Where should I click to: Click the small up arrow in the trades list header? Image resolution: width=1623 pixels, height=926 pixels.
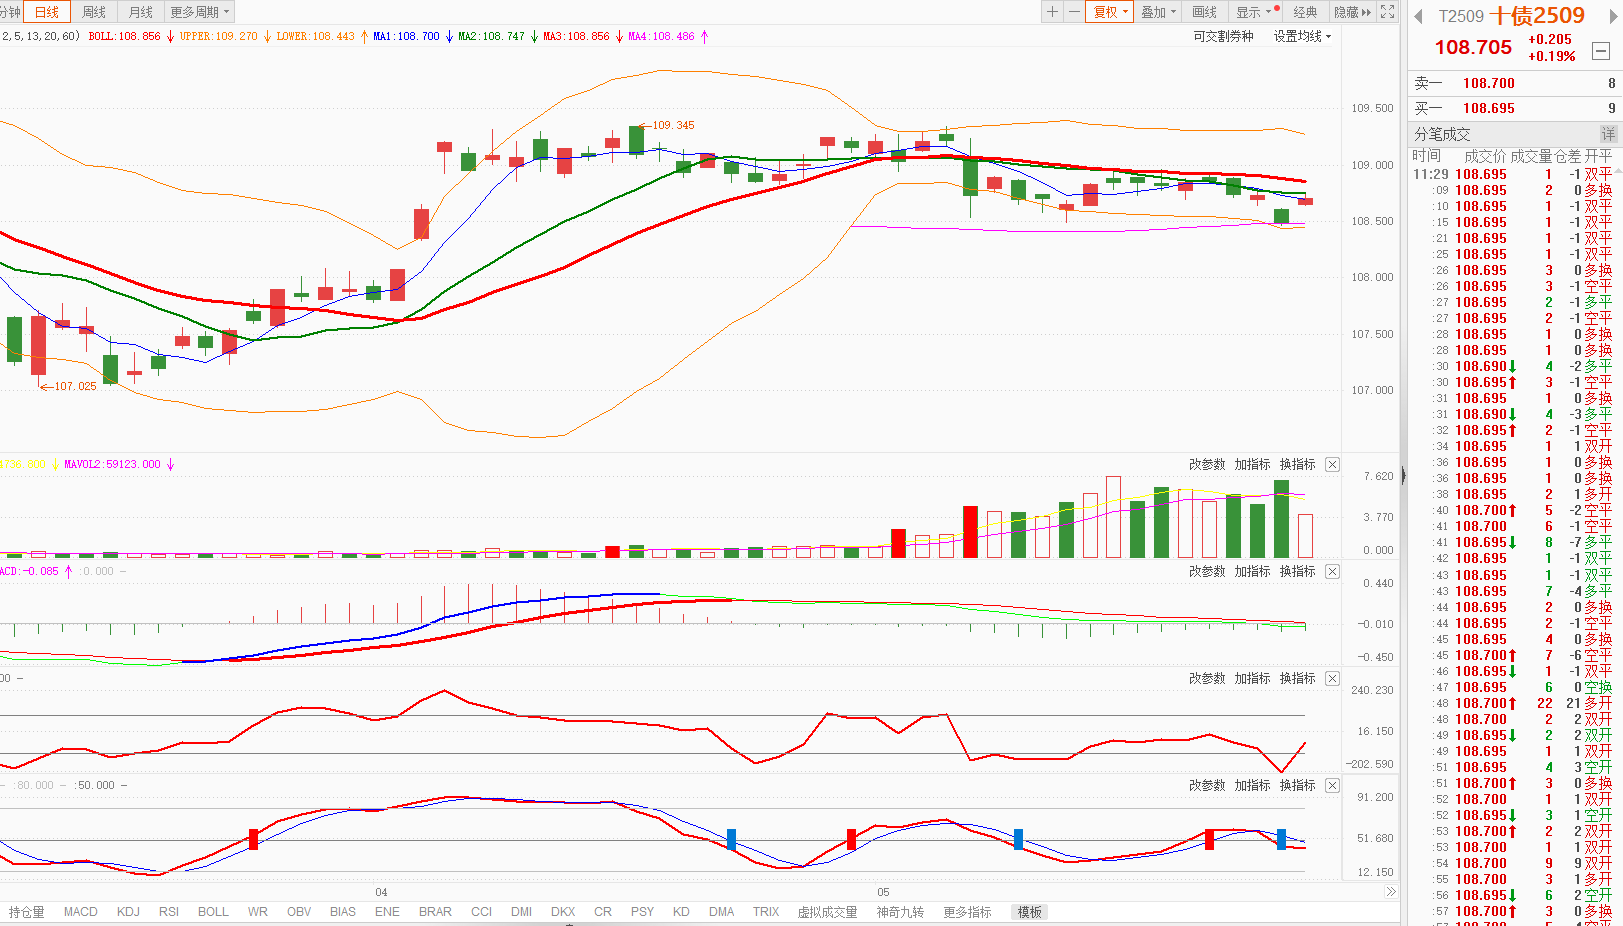coord(1618,171)
